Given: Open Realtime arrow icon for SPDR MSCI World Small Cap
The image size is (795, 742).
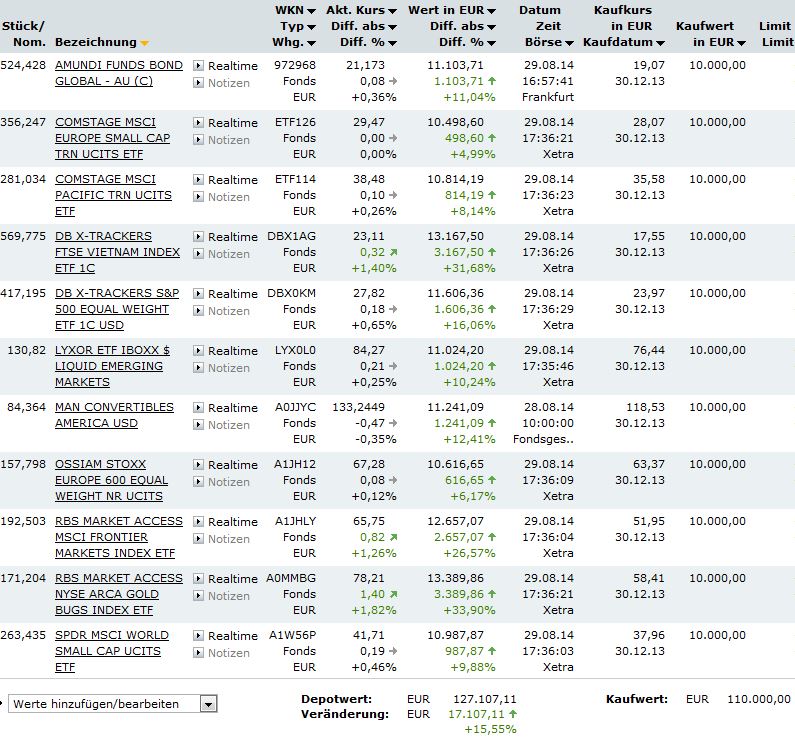Looking at the screenshot, I should point(198,635).
